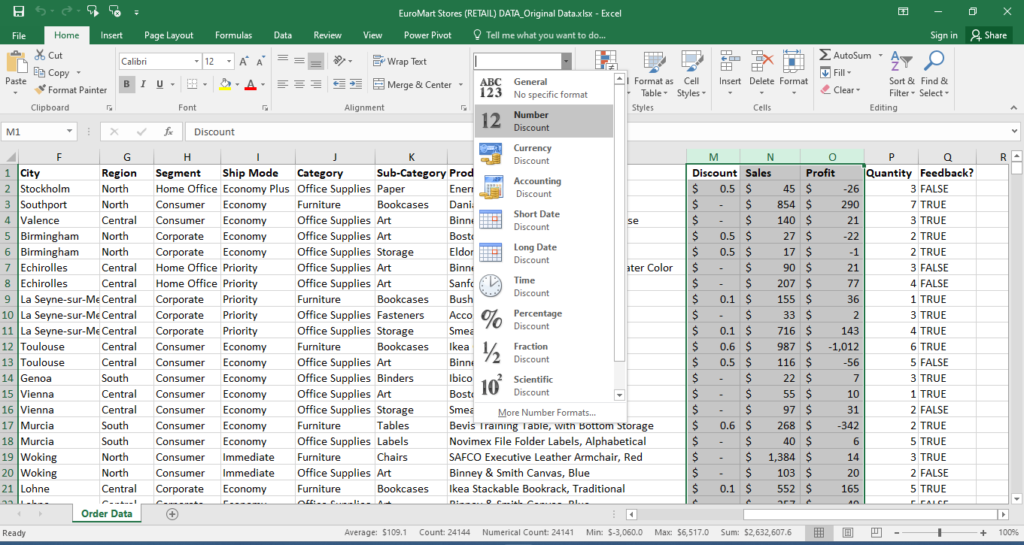Screen dimensions: 1024x545
Task: Increase font size with larger A icon
Action: (244, 61)
